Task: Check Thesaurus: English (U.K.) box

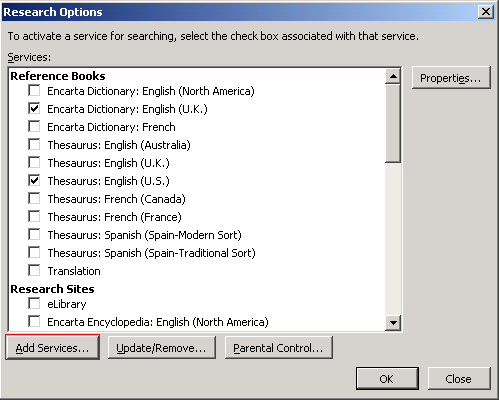Action: 34,163
